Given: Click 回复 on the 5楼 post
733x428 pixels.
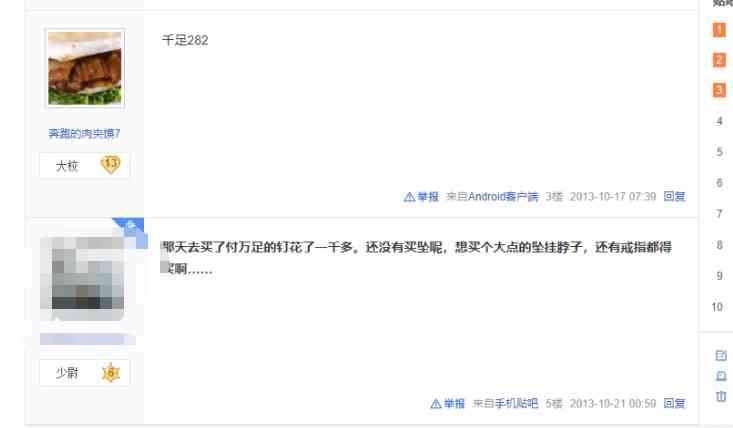Looking at the screenshot, I should 674,403.
